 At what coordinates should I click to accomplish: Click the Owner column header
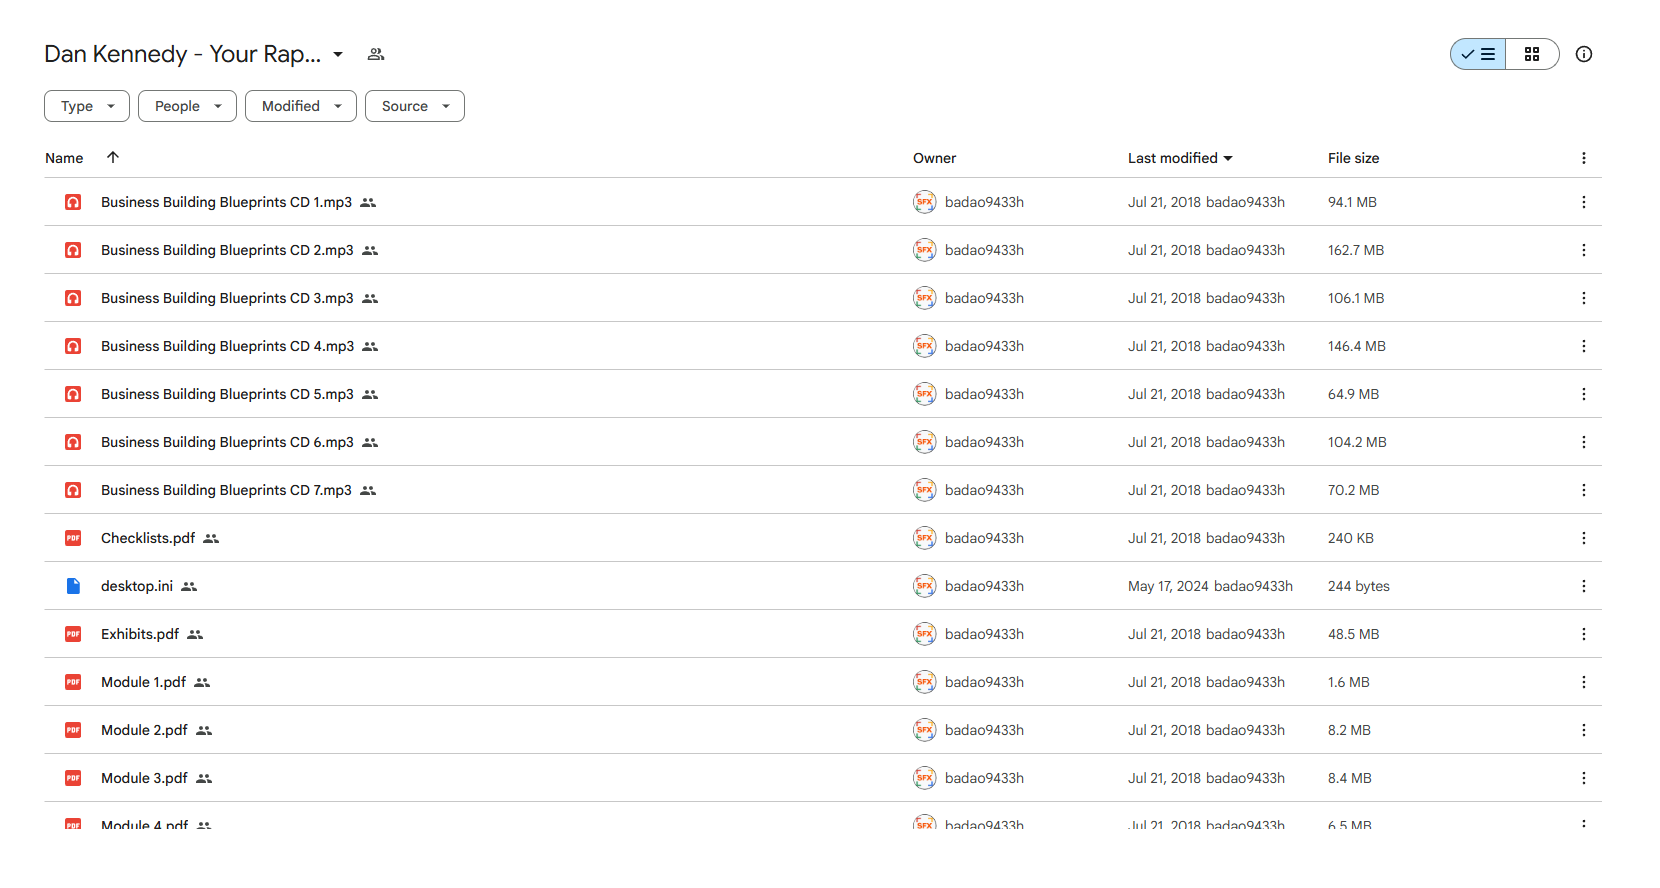point(934,158)
